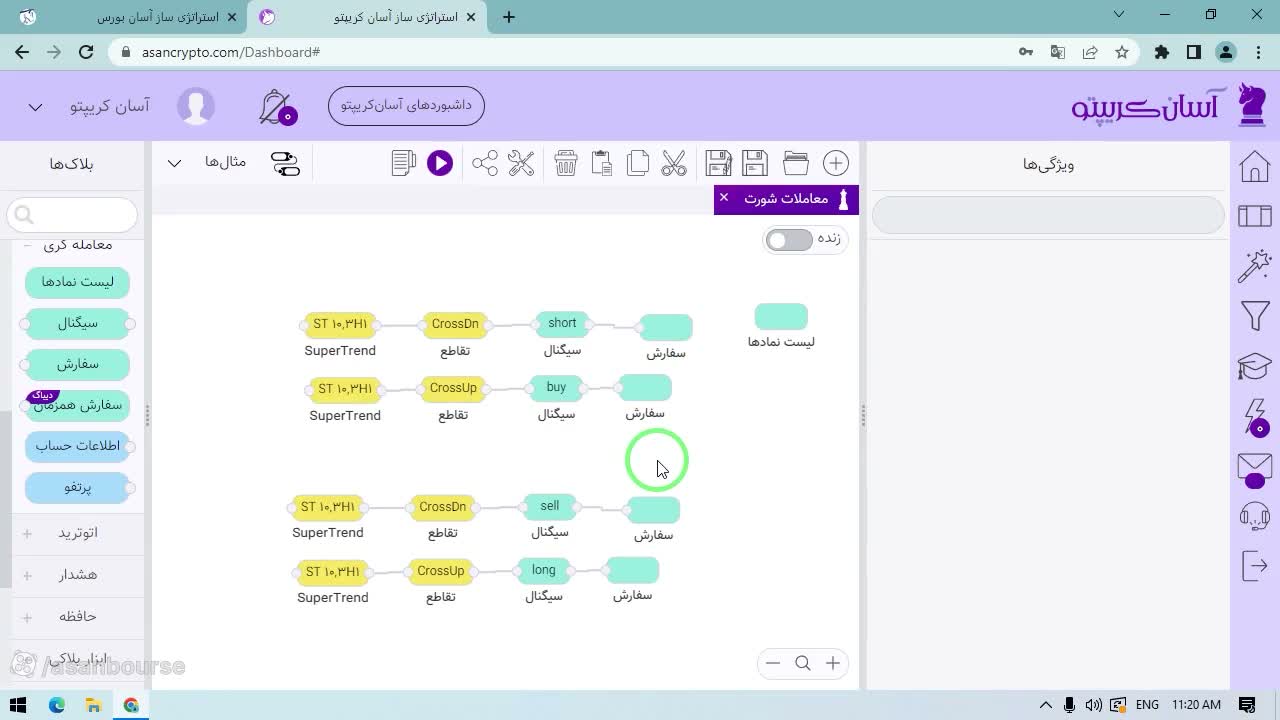Zoom in canvas with plus button
This screenshot has width=1280, height=720.
click(833, 663)
